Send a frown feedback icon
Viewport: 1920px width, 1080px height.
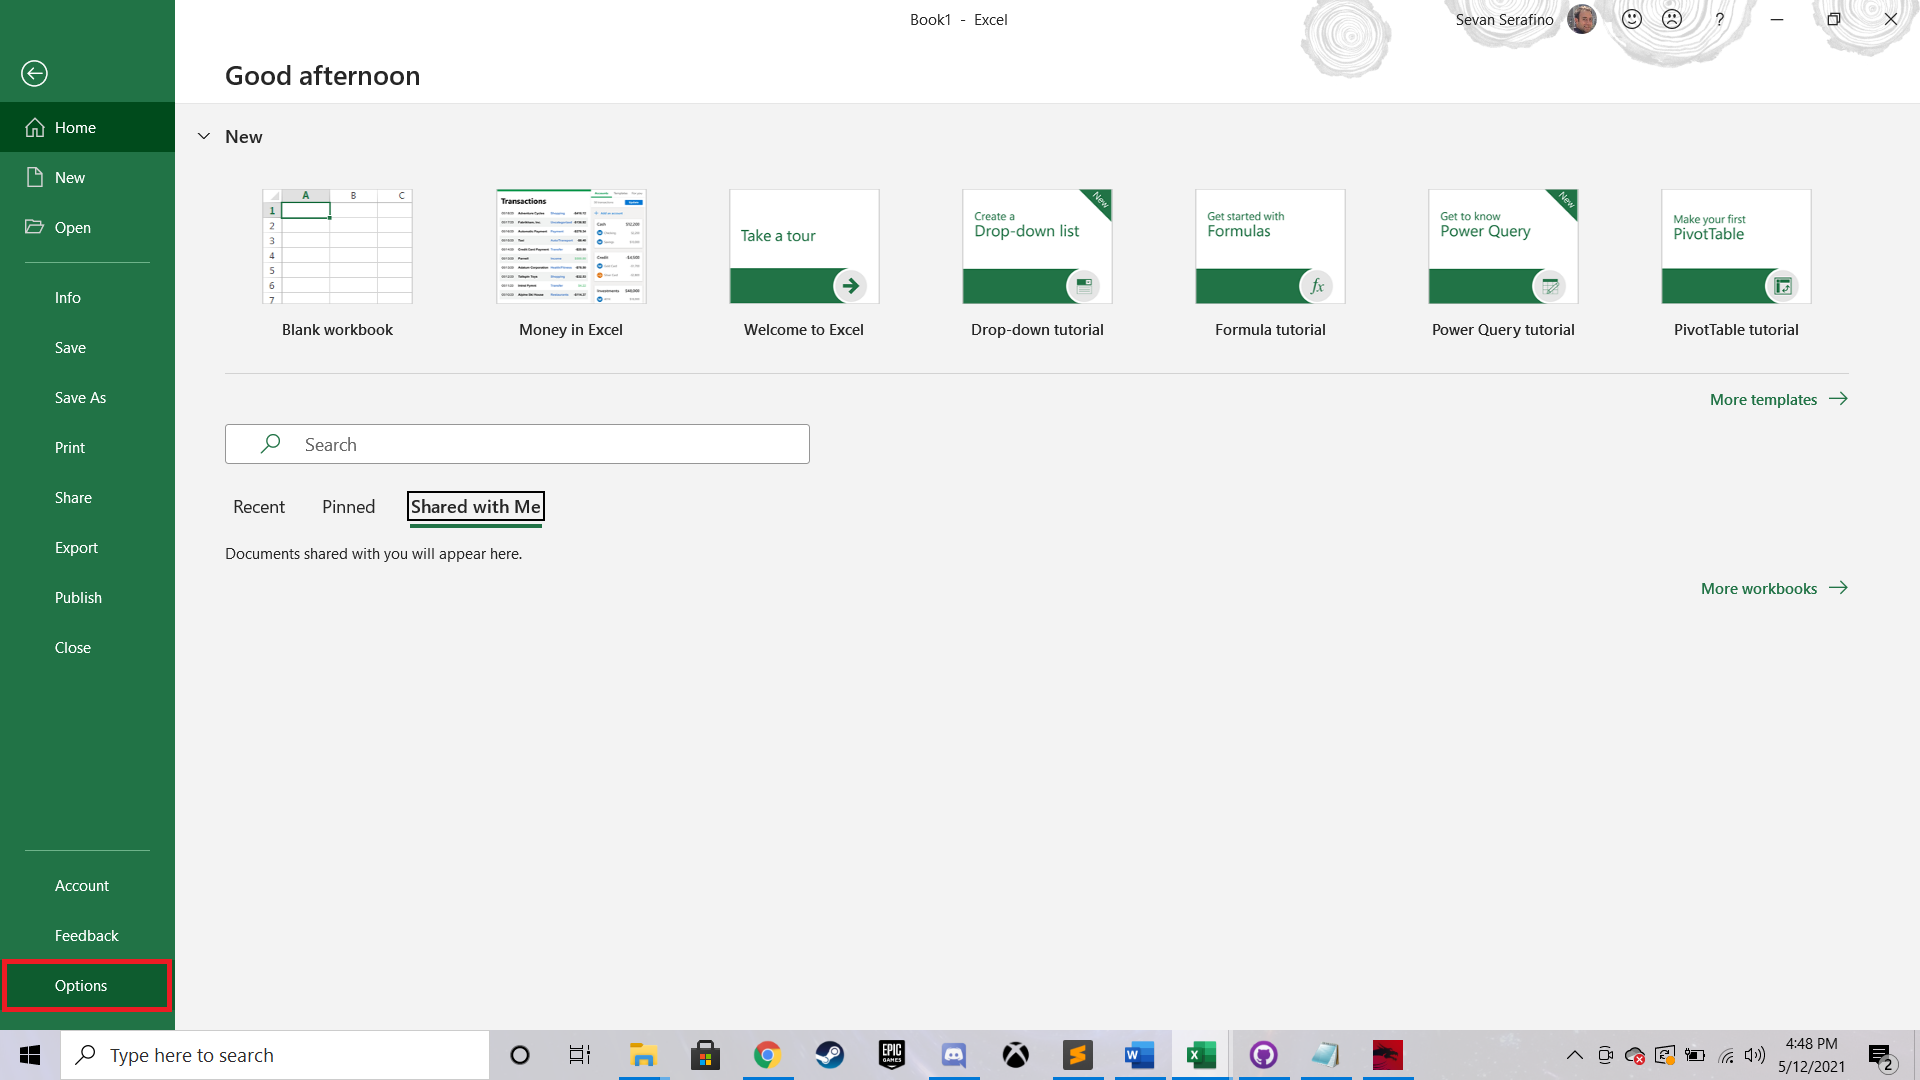1672,19
